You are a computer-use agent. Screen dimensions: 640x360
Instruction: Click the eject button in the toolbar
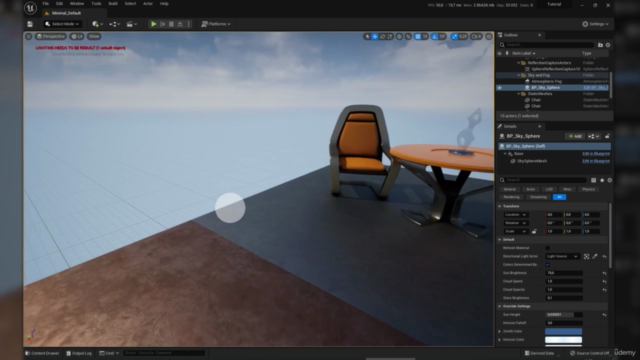coord(180,24)
